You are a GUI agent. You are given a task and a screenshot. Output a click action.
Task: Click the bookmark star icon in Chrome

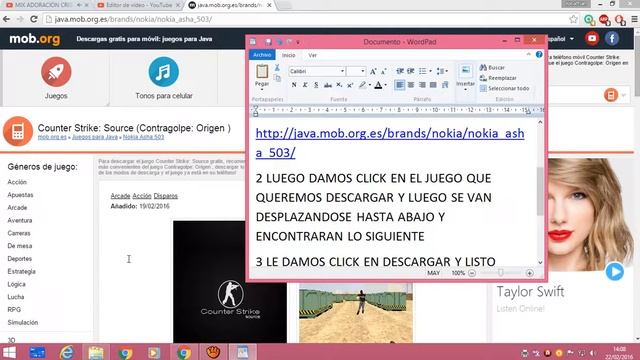click(573, 19)
